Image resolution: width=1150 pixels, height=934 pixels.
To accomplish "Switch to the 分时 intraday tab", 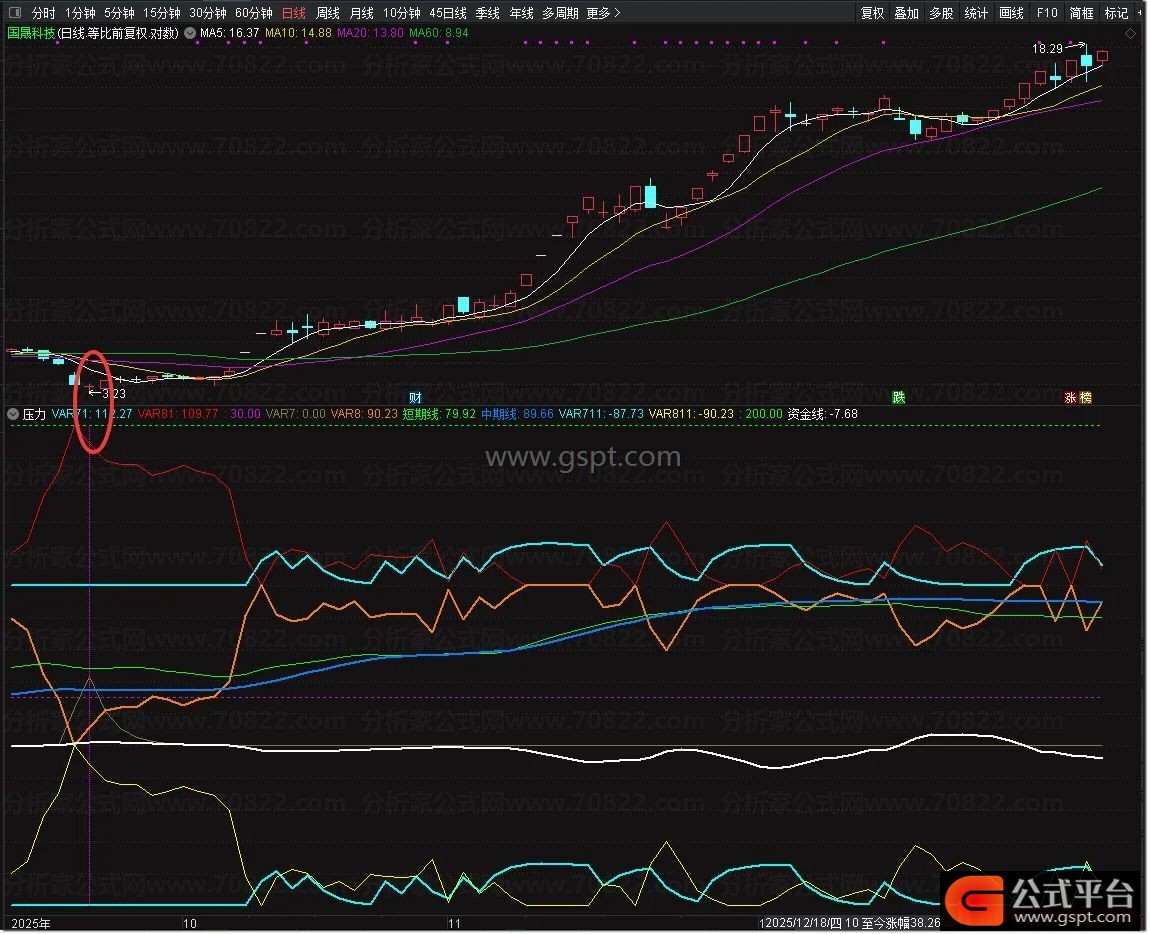I will click(43, 13).
